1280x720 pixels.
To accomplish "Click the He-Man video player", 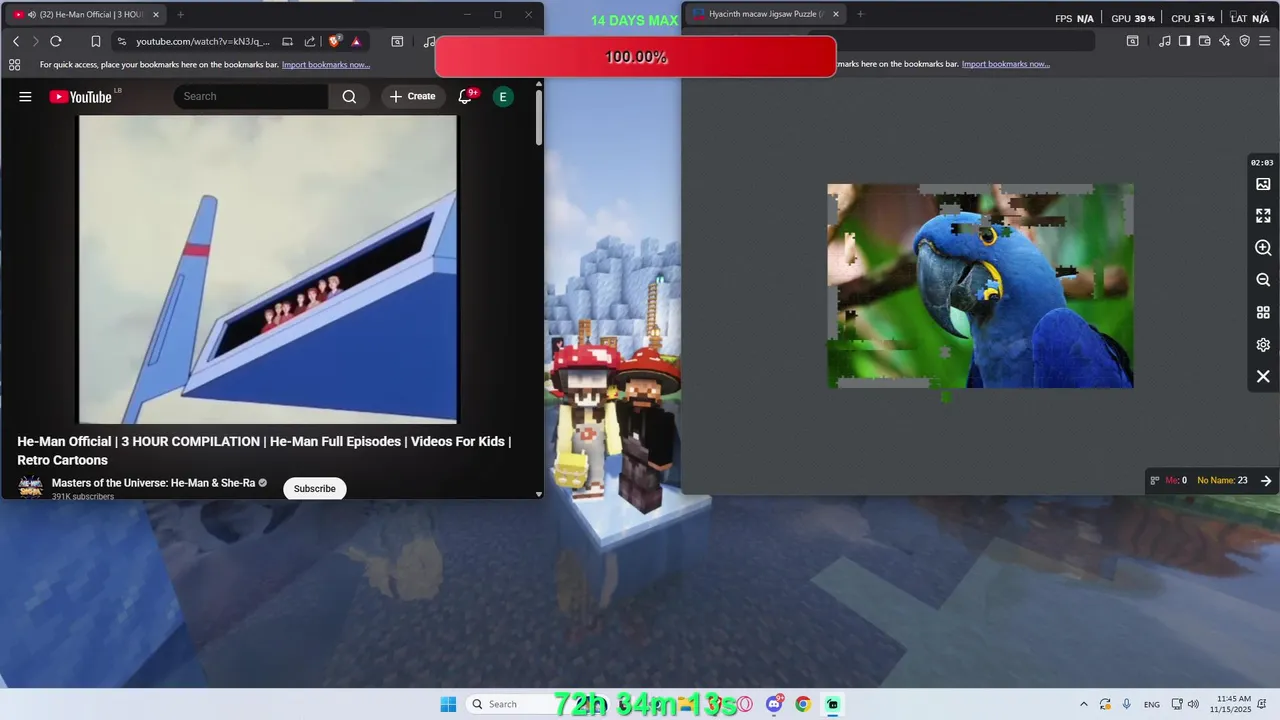I will point(268,269).
